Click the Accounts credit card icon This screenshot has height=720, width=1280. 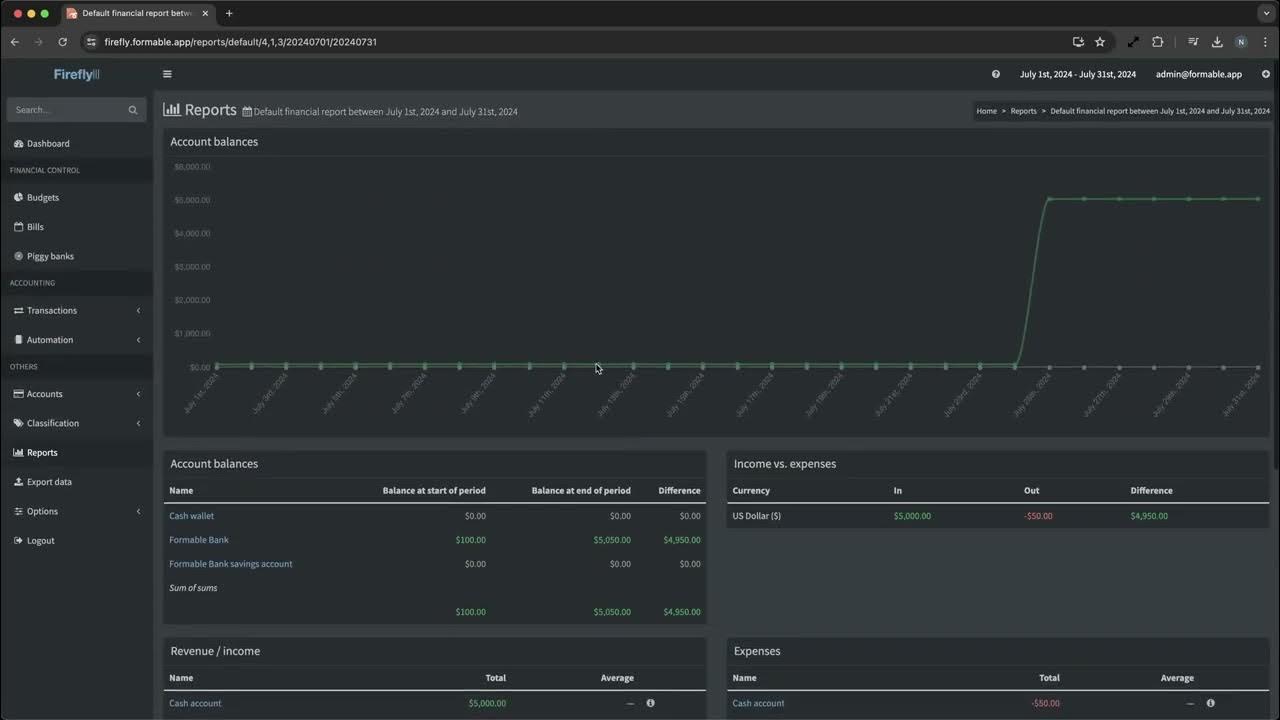(x=18, y=394)
